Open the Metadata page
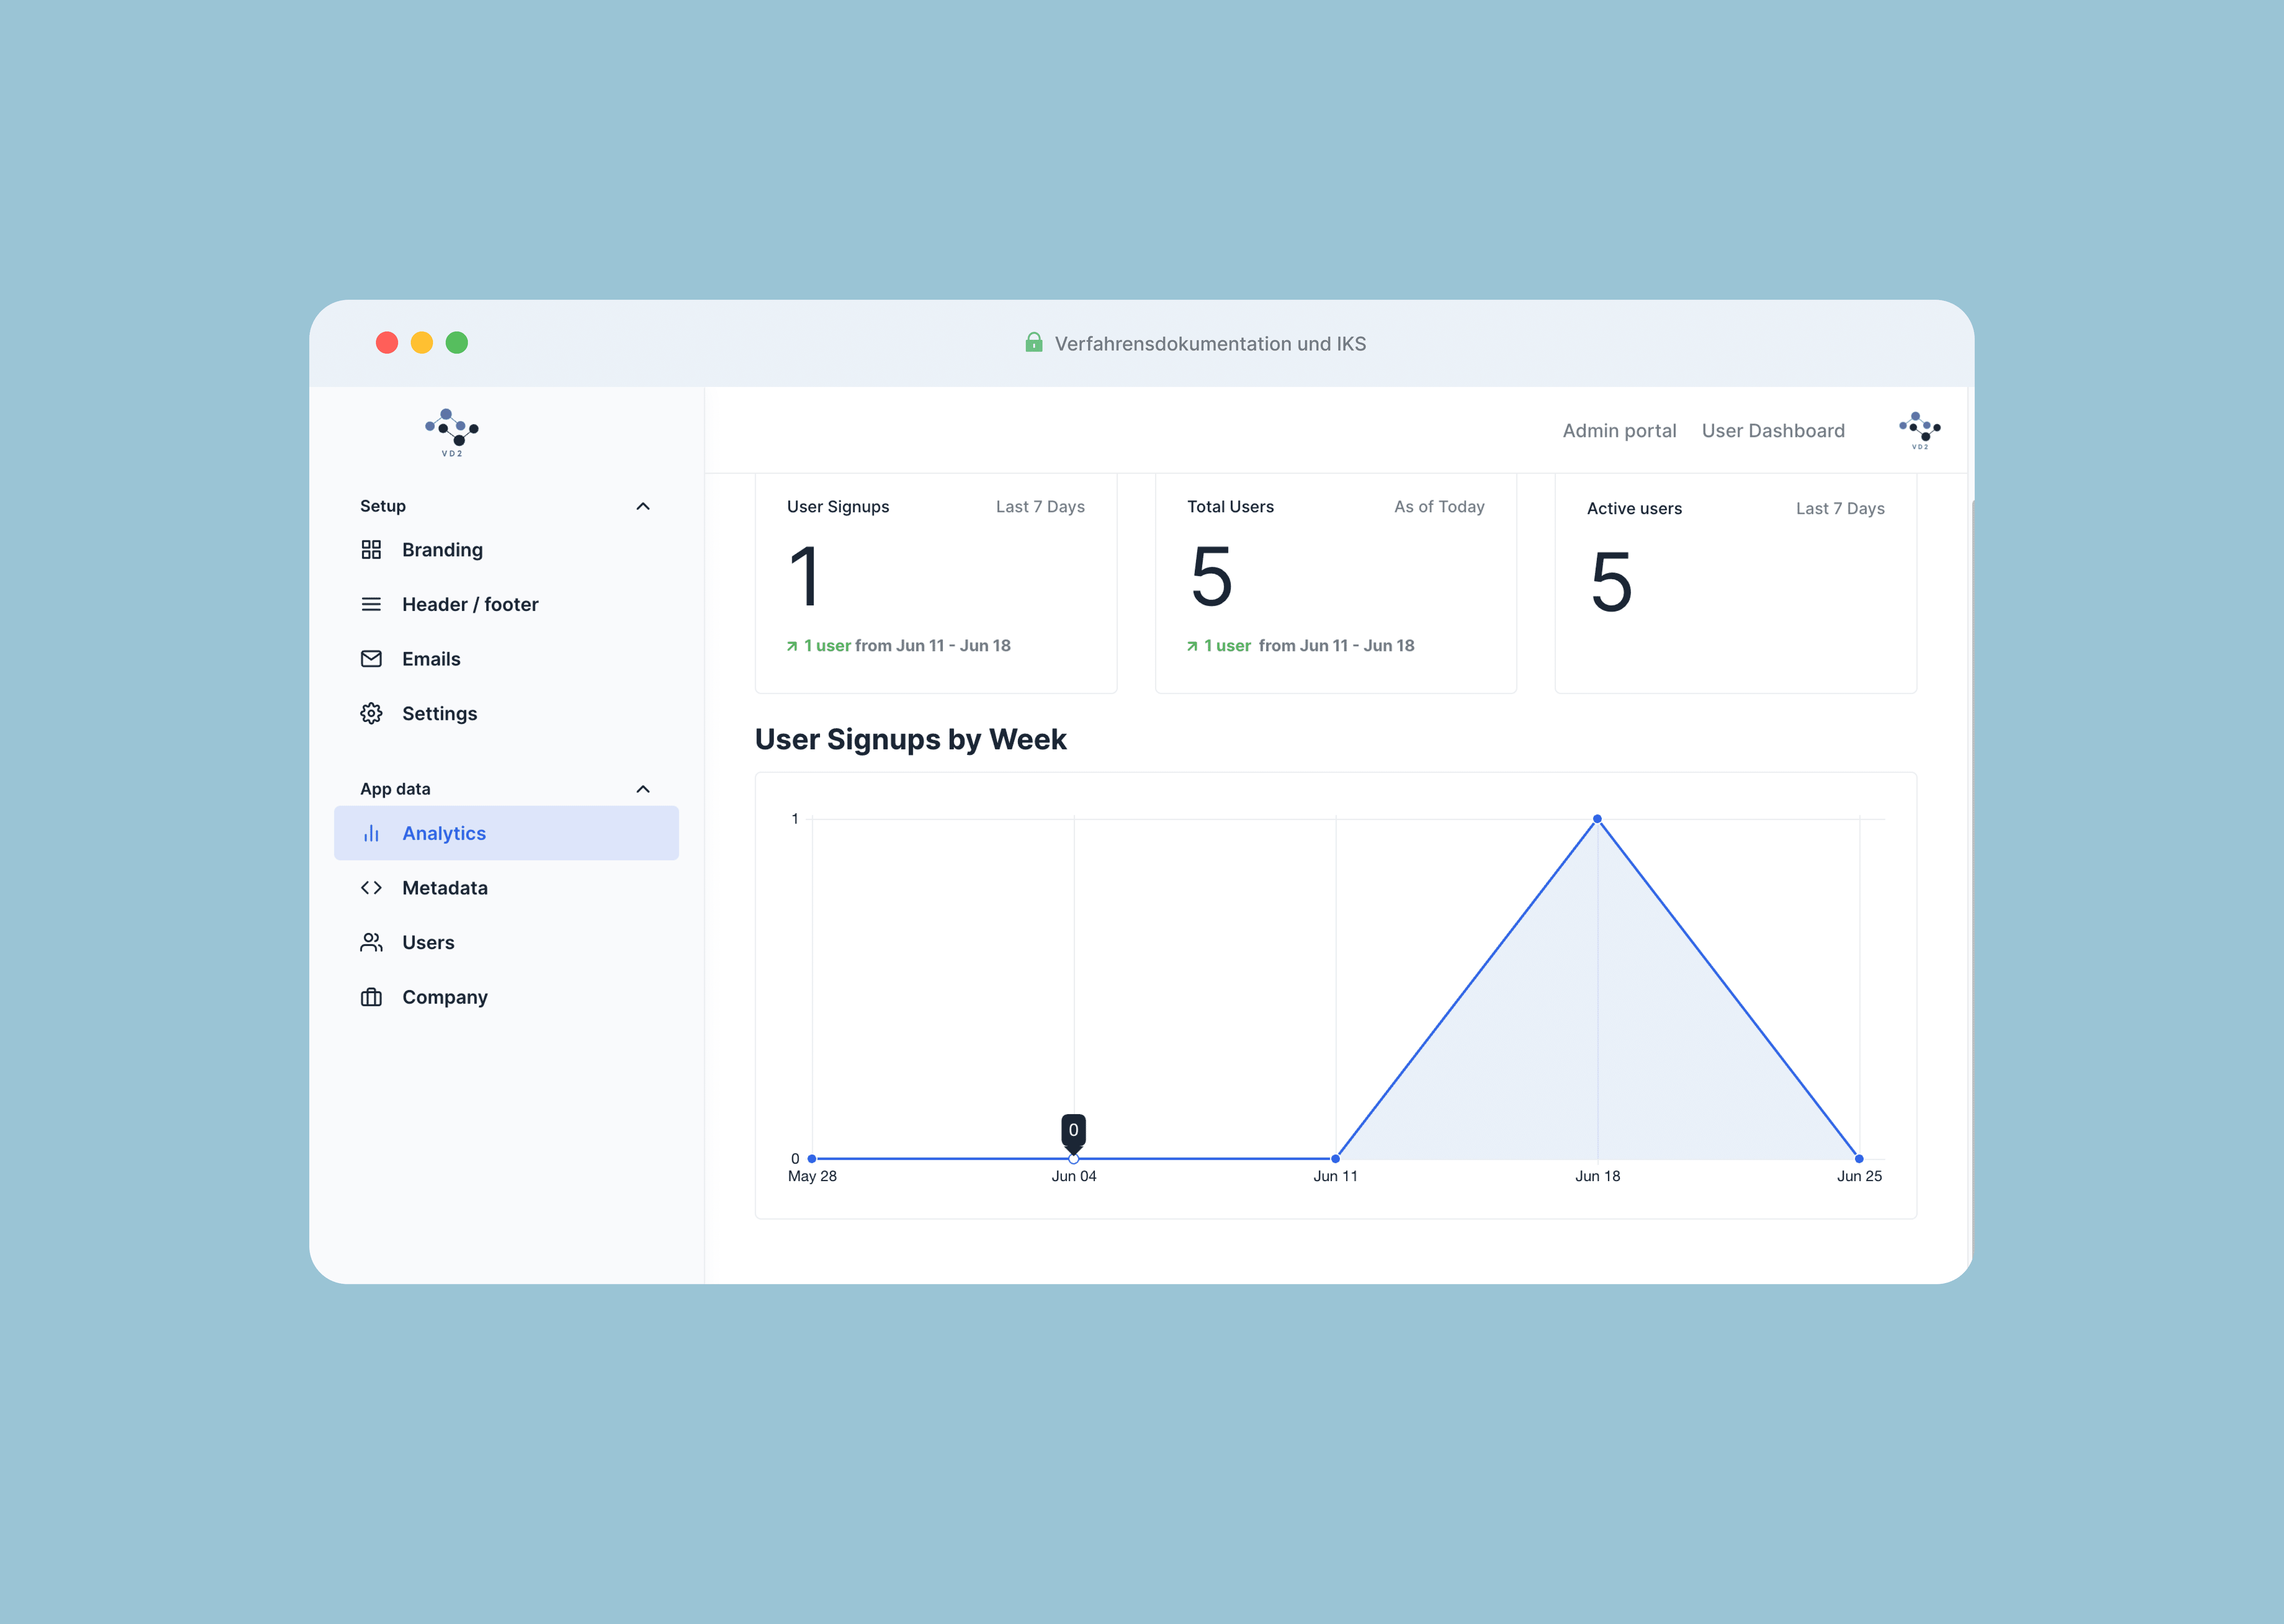The width and height of the screenshot is (2284, 1624). pyautogui.click(x=506, y=888)
